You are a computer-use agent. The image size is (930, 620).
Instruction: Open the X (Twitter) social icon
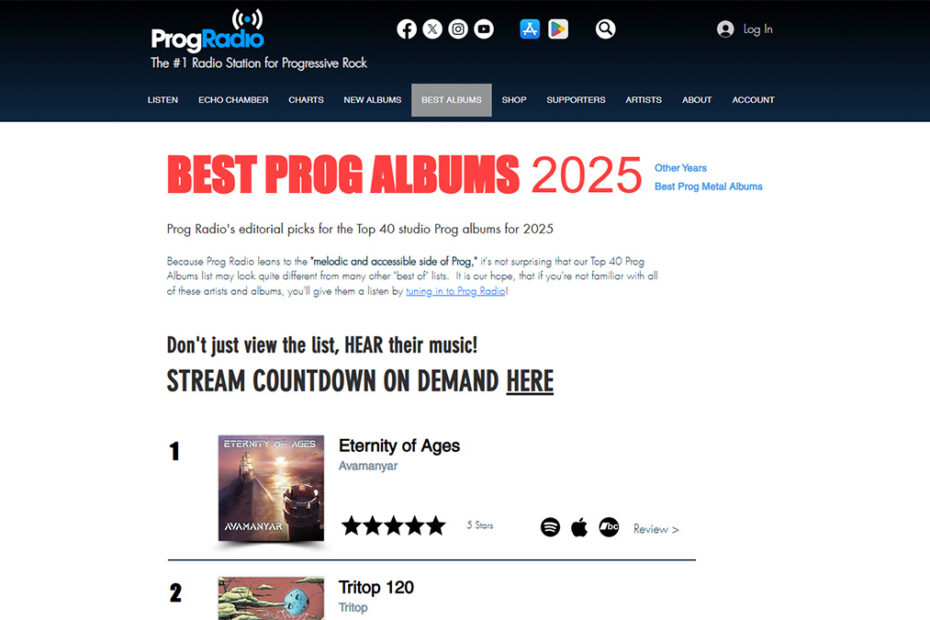click(432, 29)
